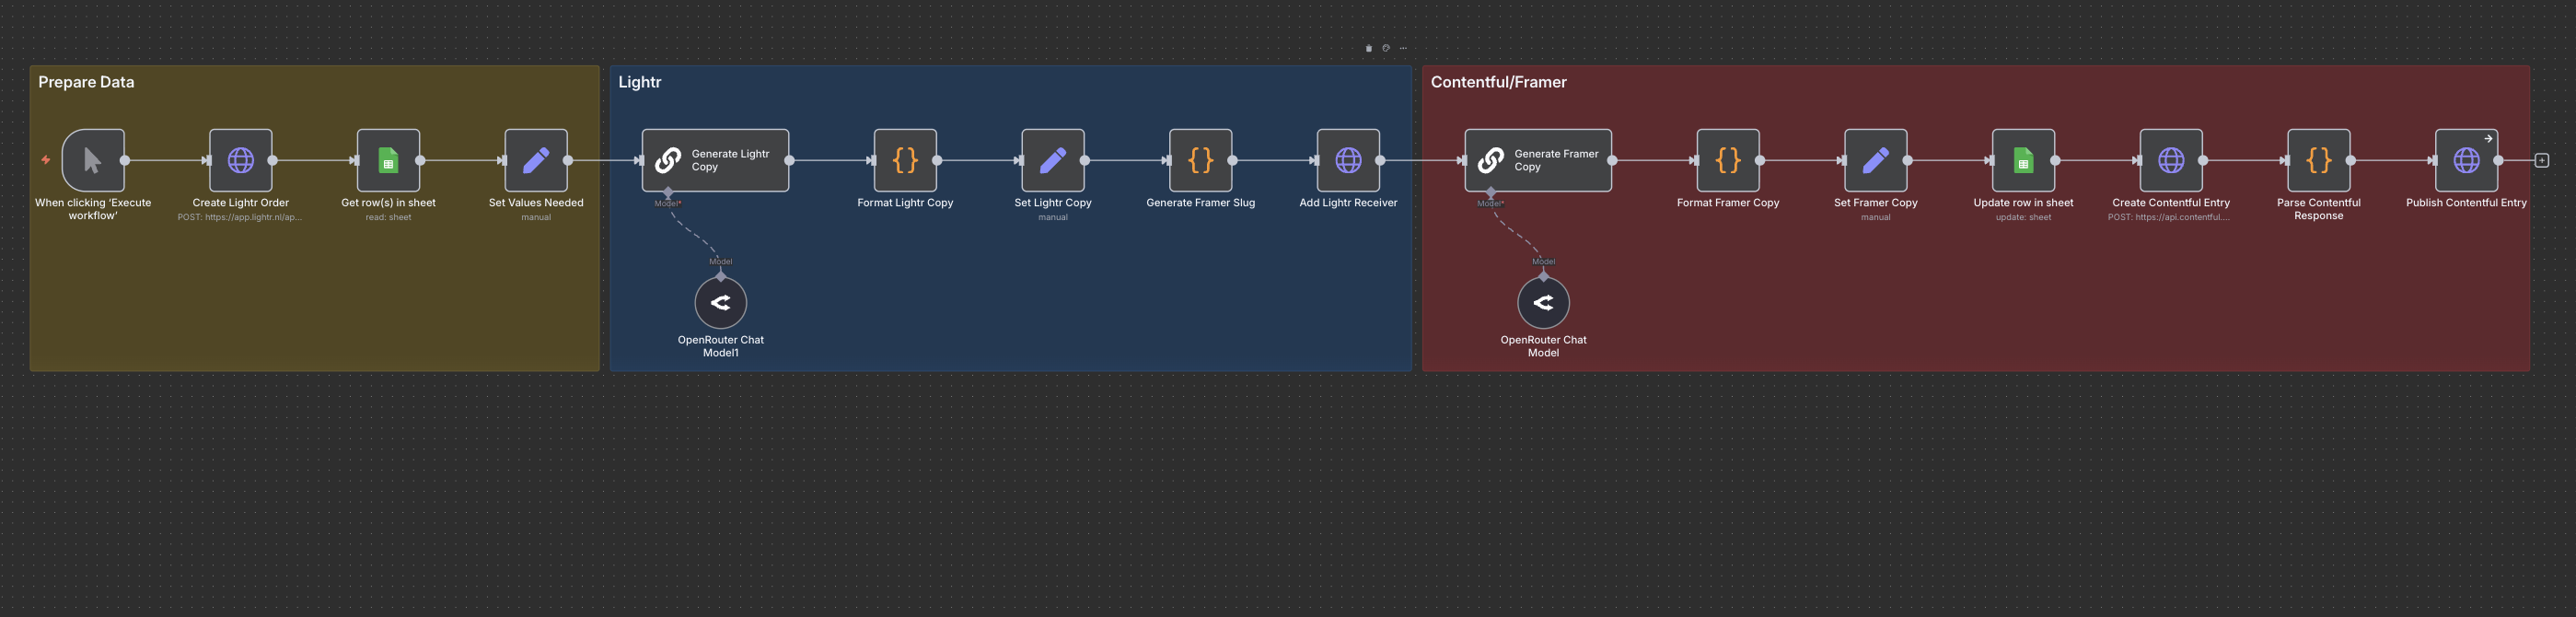
Task: Select the Generate Lightr Copy chain node
Action: click(x=715, y=160)
